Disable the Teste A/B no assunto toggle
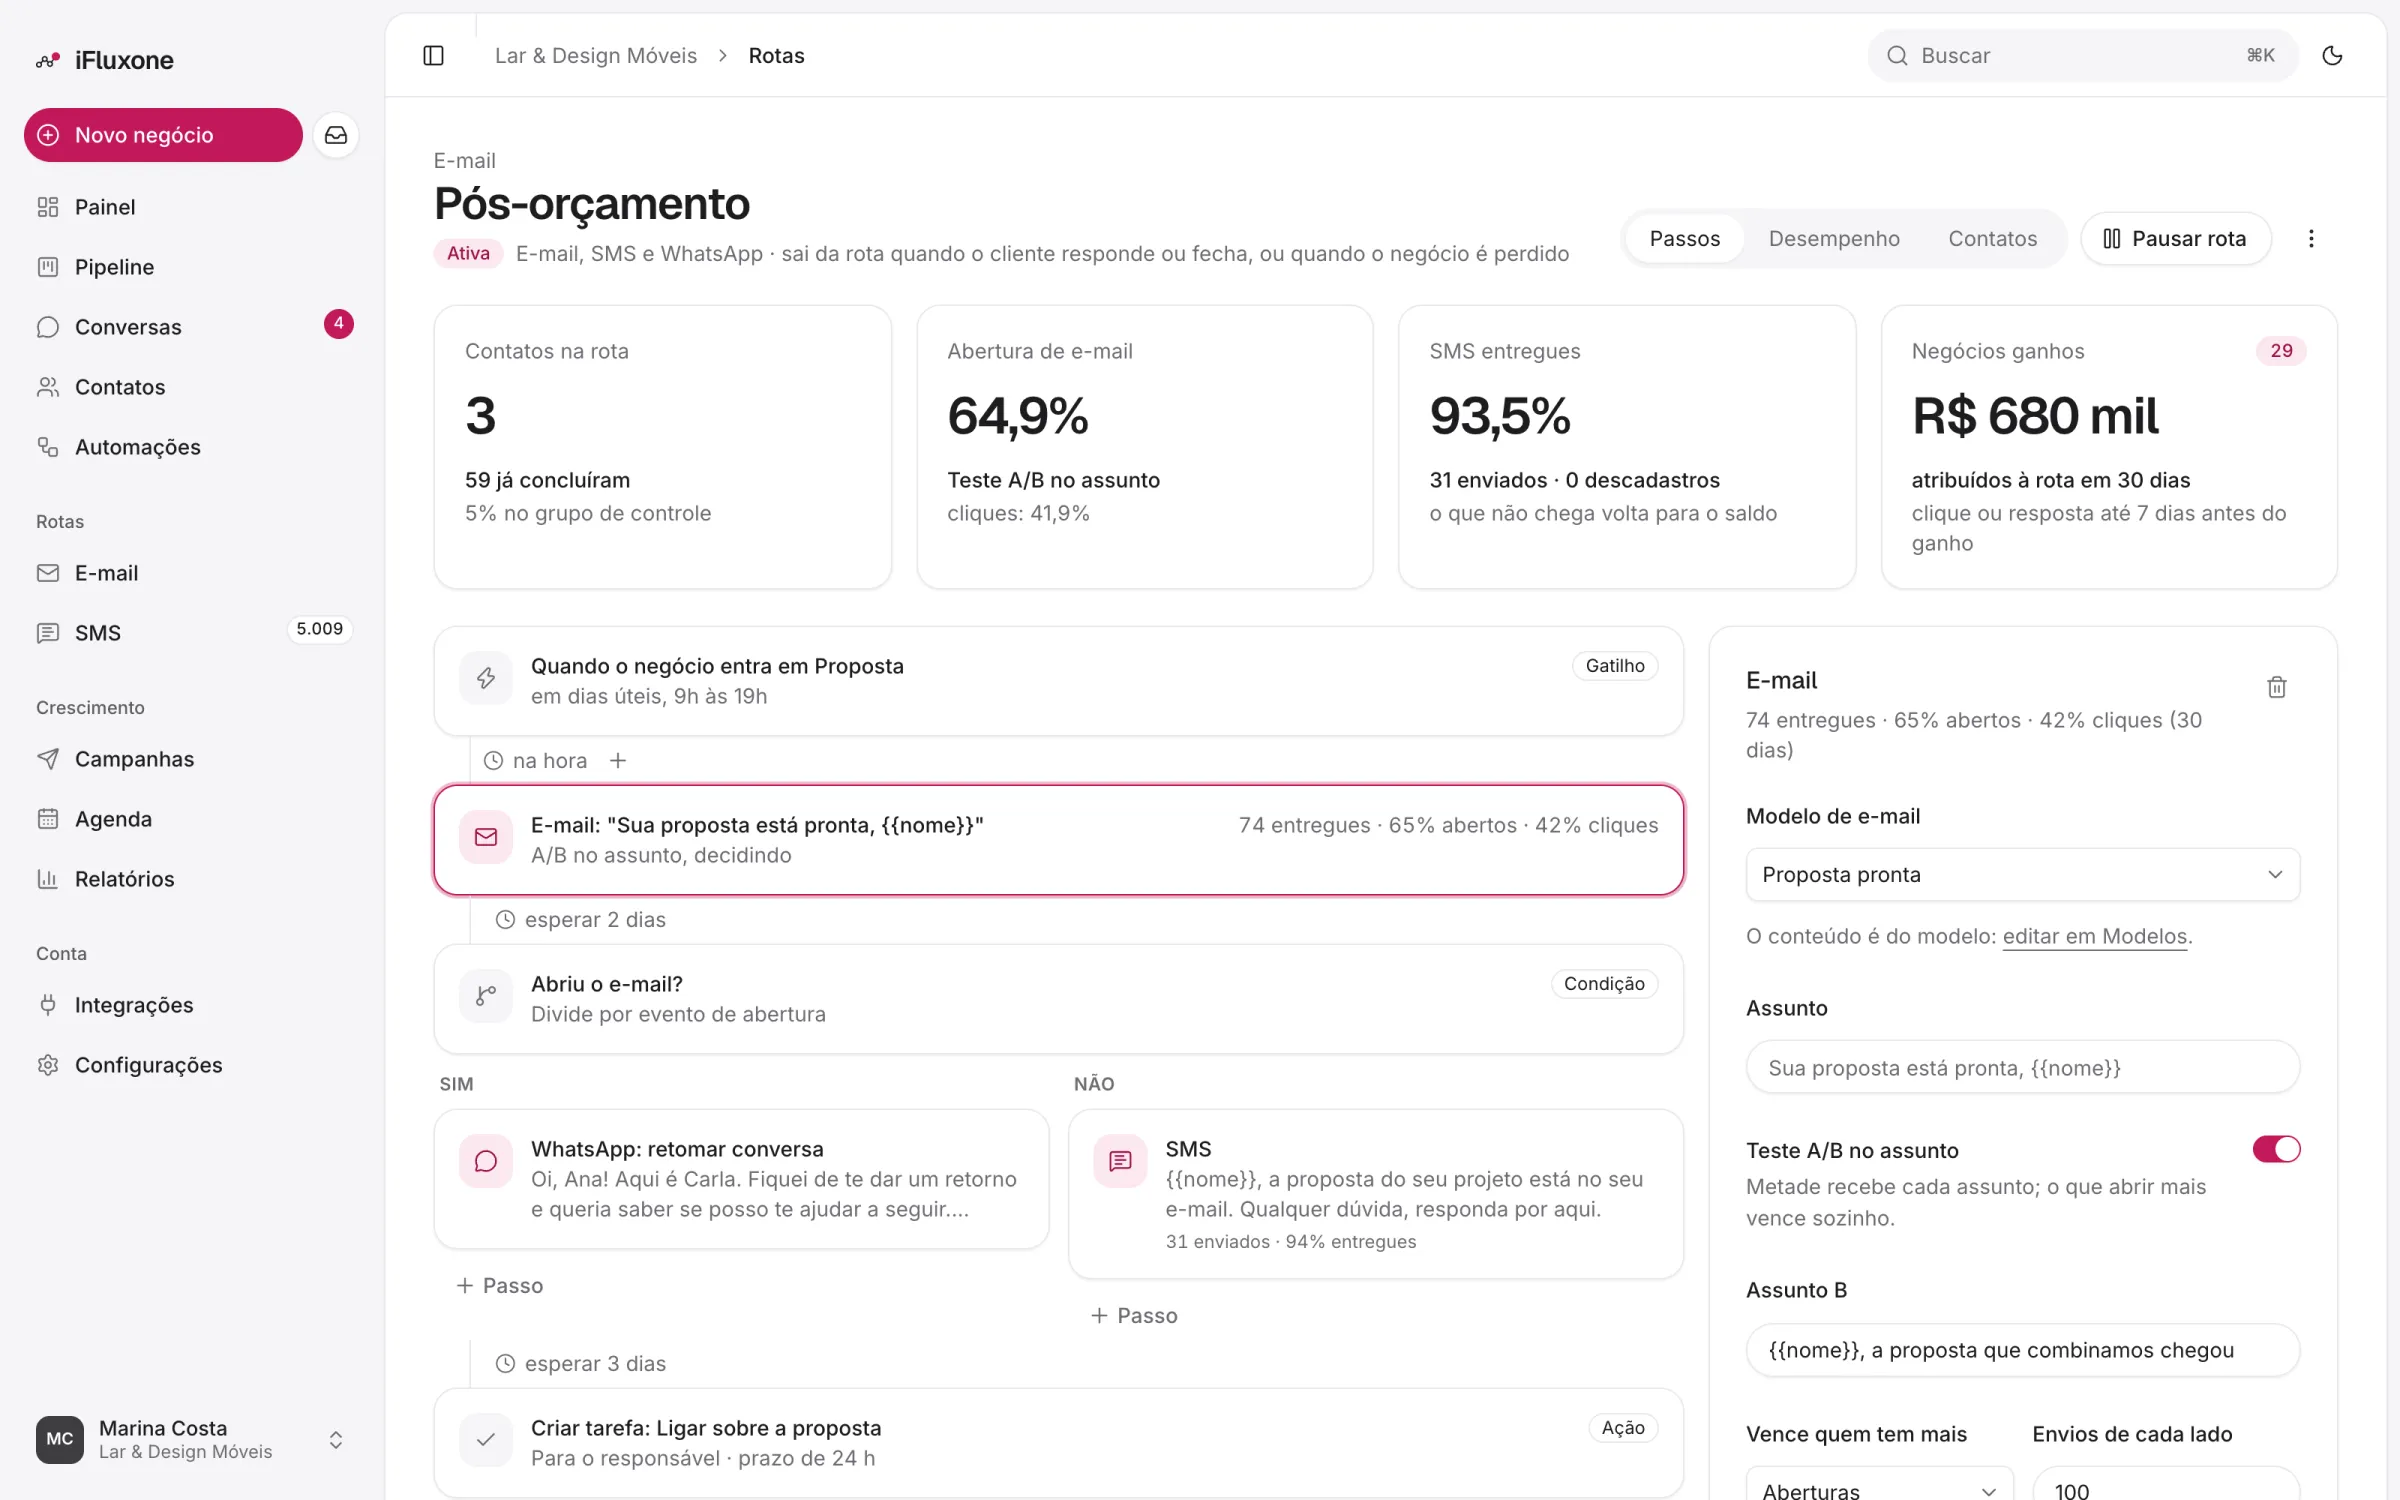 [2276, 1149]
